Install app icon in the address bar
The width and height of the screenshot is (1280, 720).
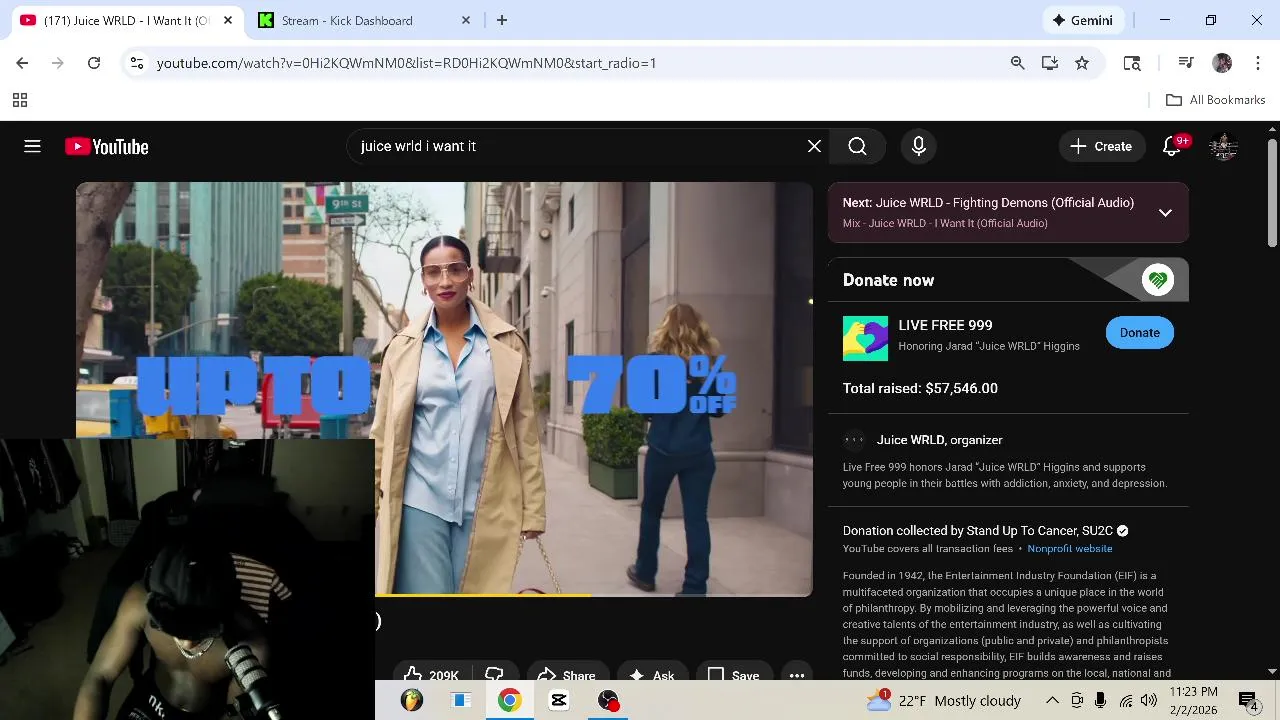tap(1049, 63)
